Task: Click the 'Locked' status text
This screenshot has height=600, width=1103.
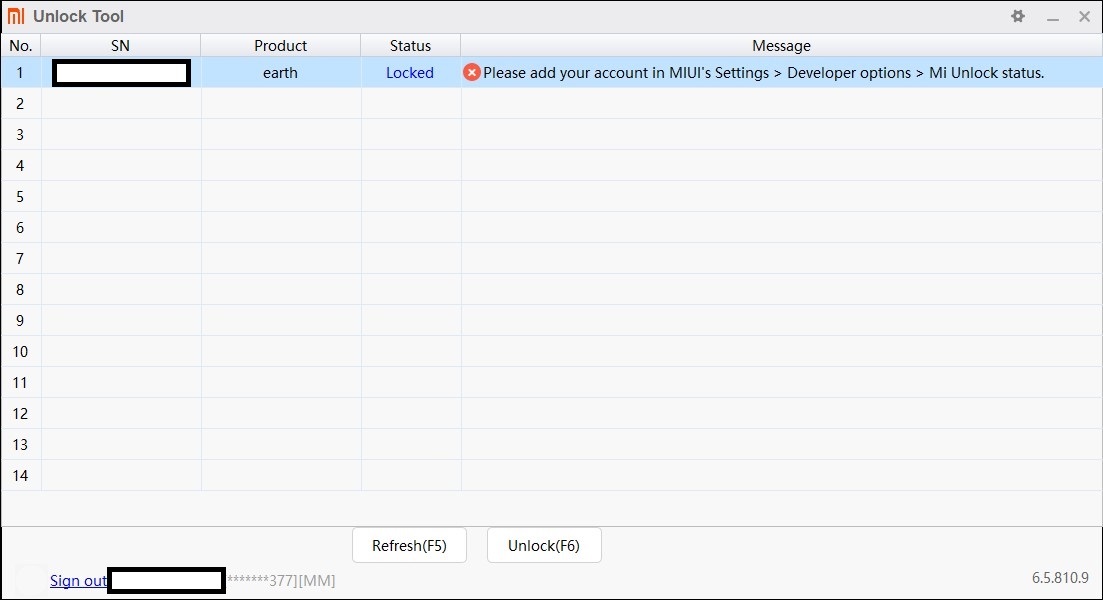Action: (410, 72)
